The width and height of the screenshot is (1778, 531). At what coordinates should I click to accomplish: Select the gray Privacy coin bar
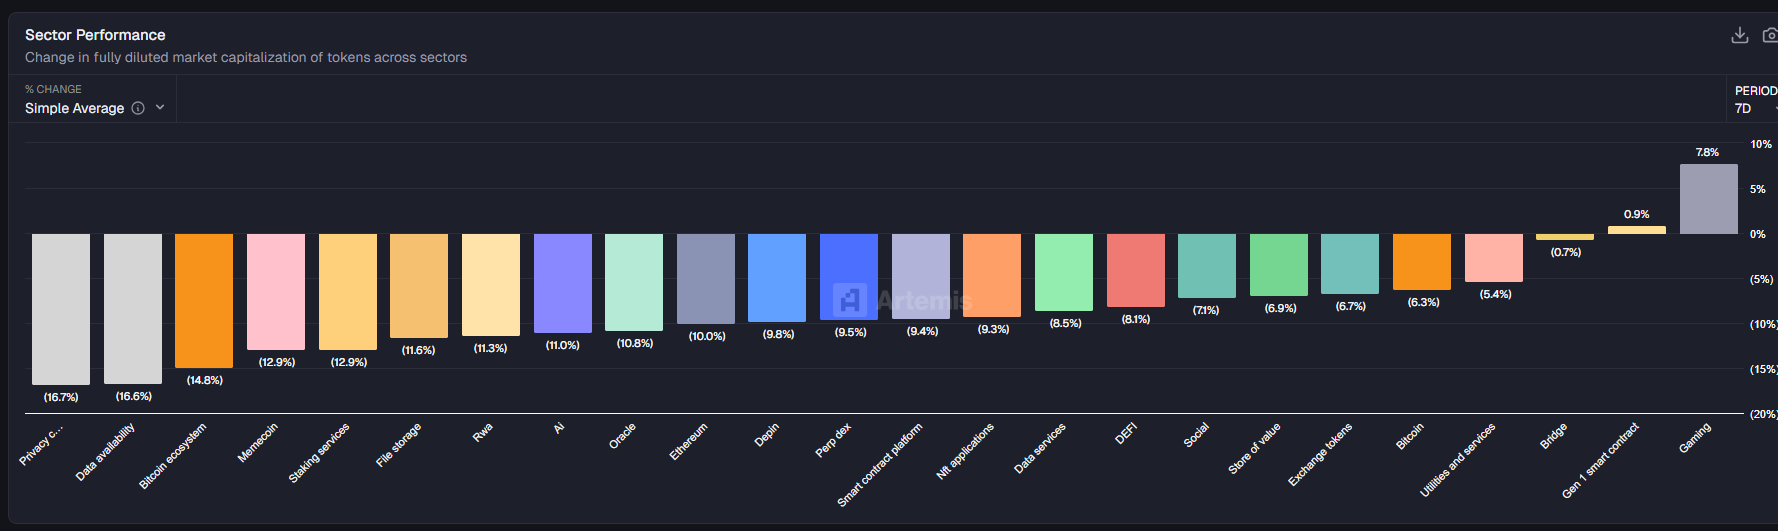[x=61, y=308]
